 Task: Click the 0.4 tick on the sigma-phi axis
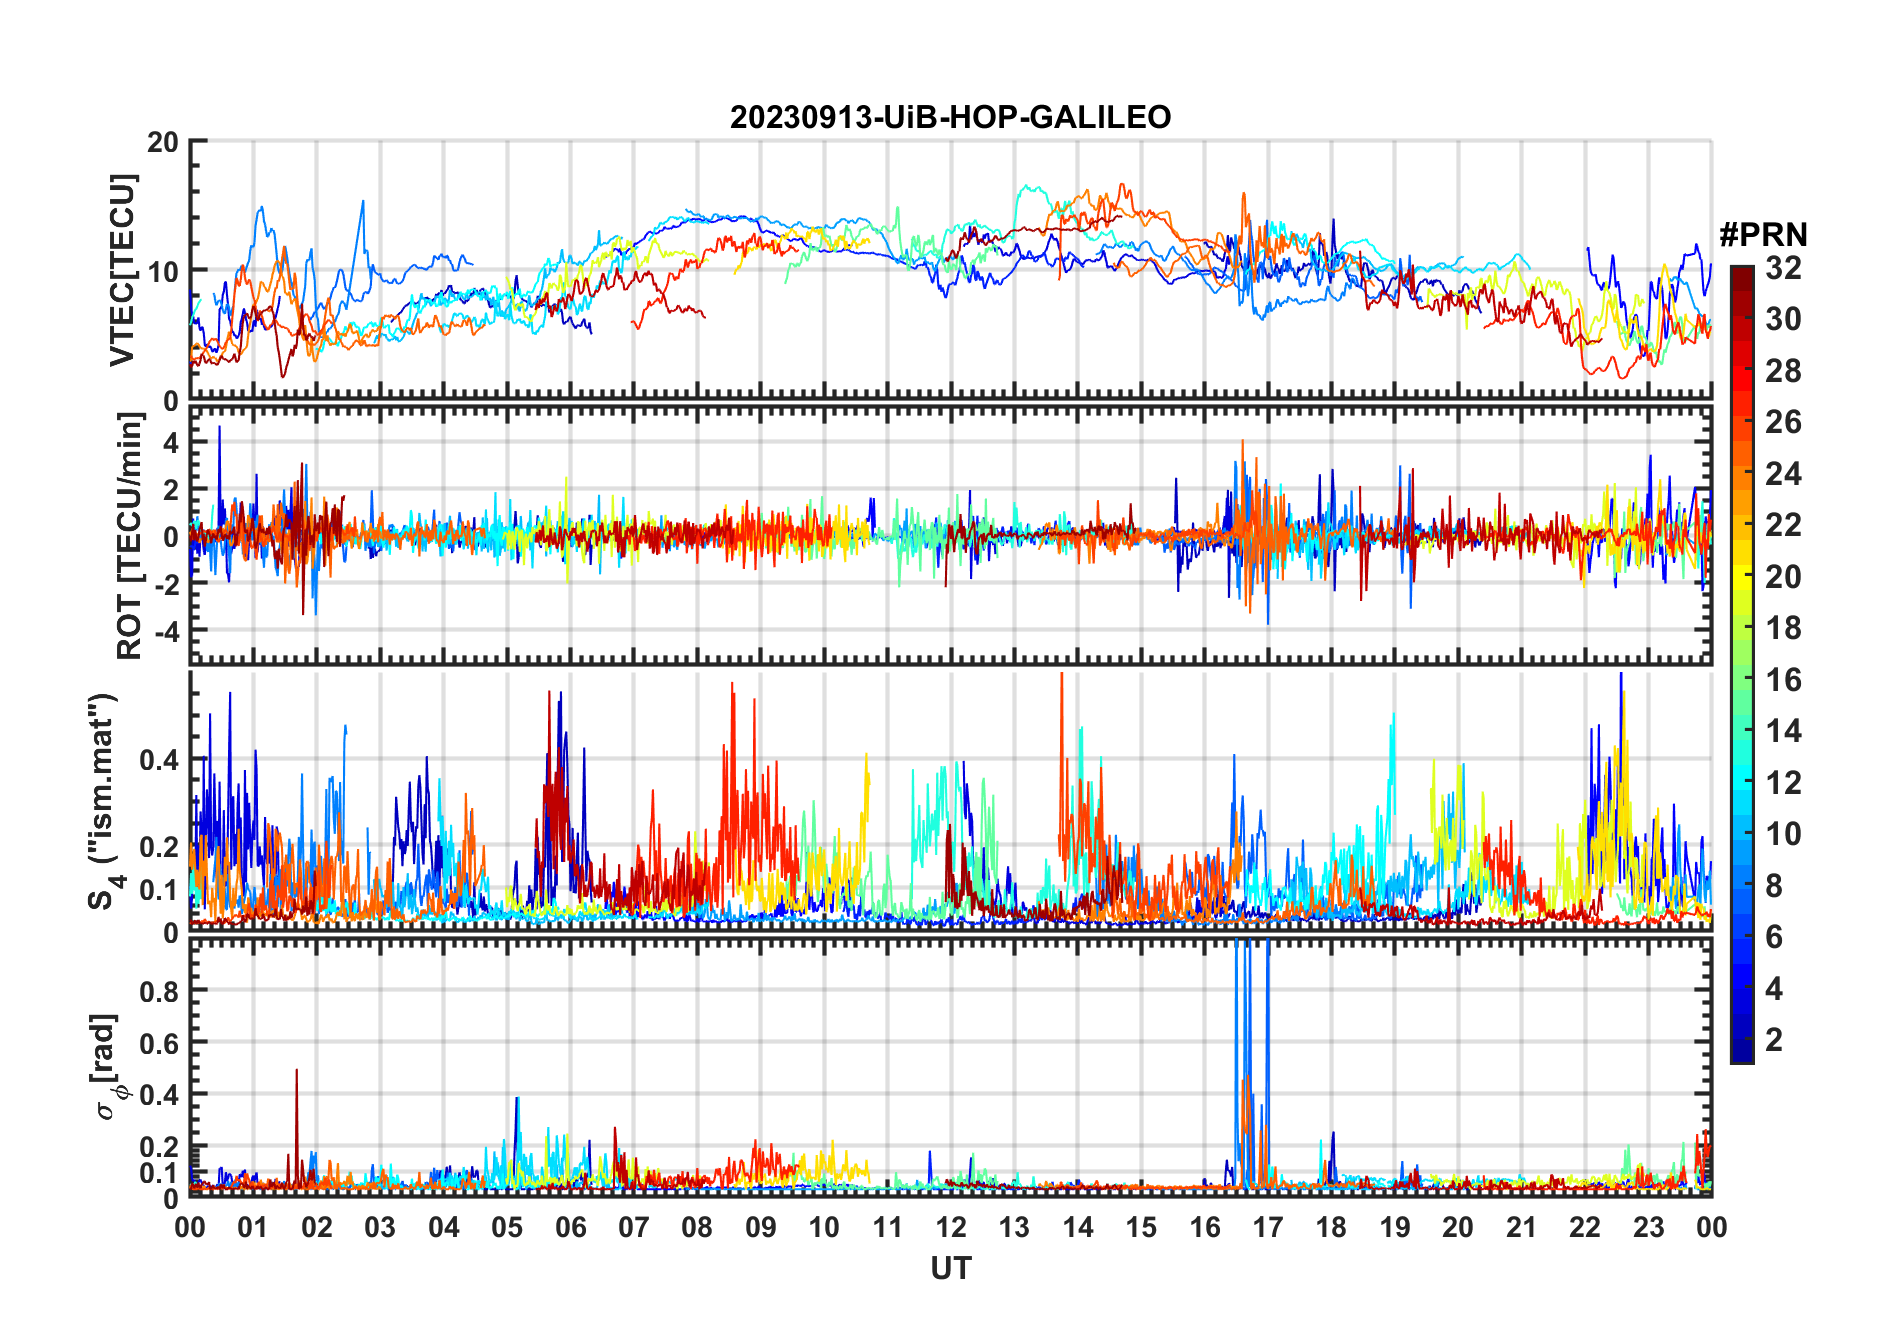coord(160,1095)
